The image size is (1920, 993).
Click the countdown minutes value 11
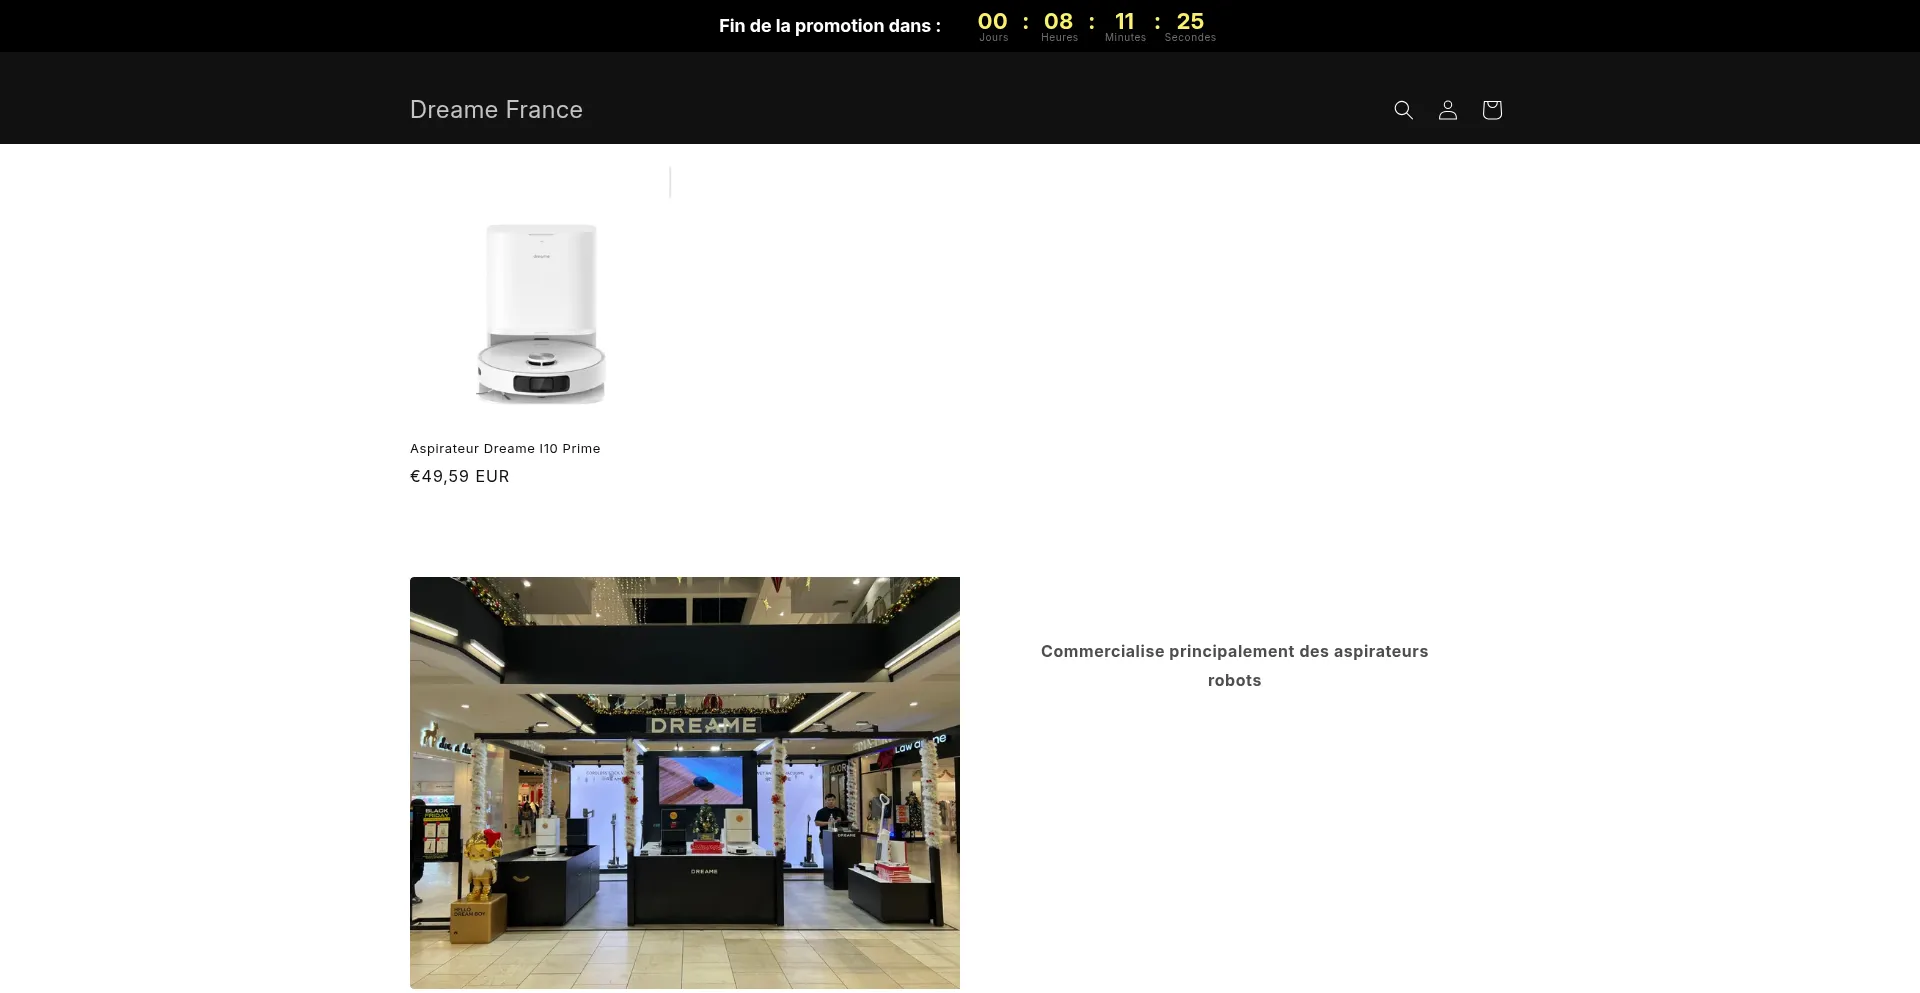click(x=1125, y=21)
